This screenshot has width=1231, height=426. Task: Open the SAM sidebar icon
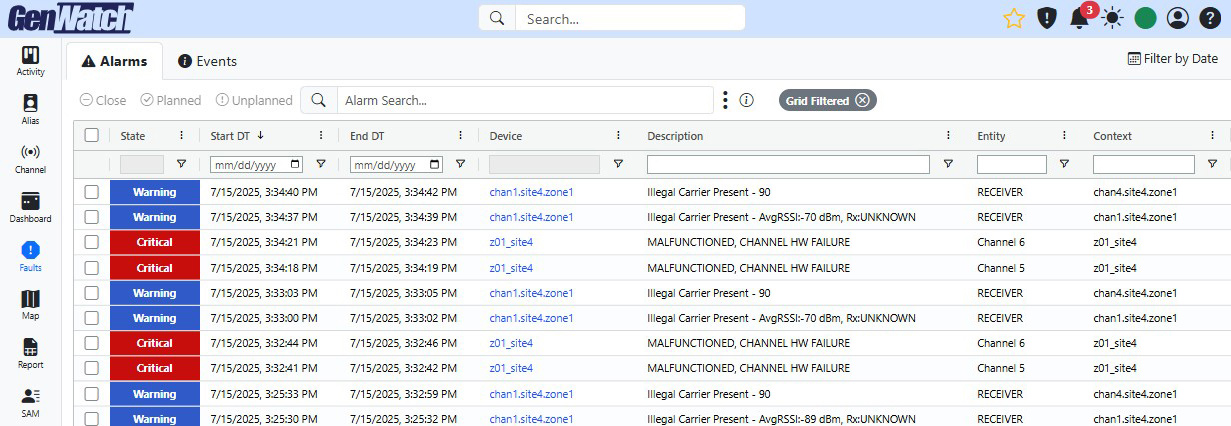coord(30,403)
